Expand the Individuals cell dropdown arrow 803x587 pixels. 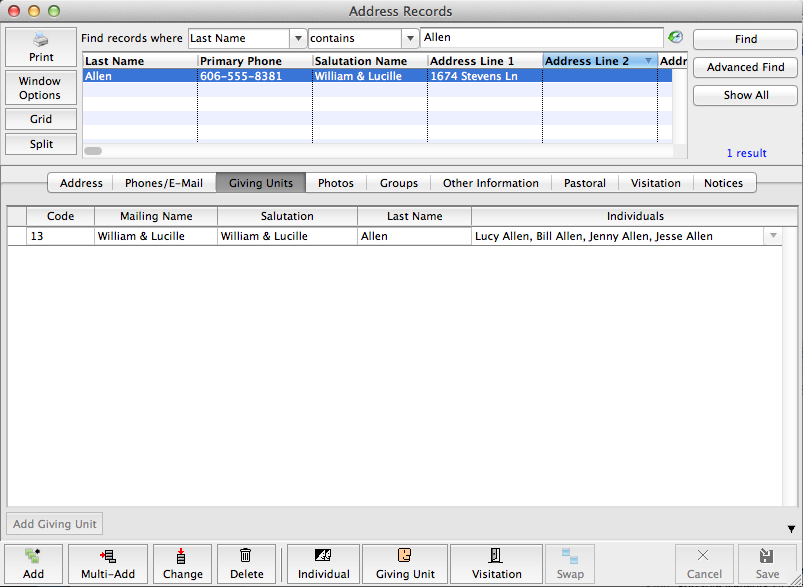pos(772,236)
